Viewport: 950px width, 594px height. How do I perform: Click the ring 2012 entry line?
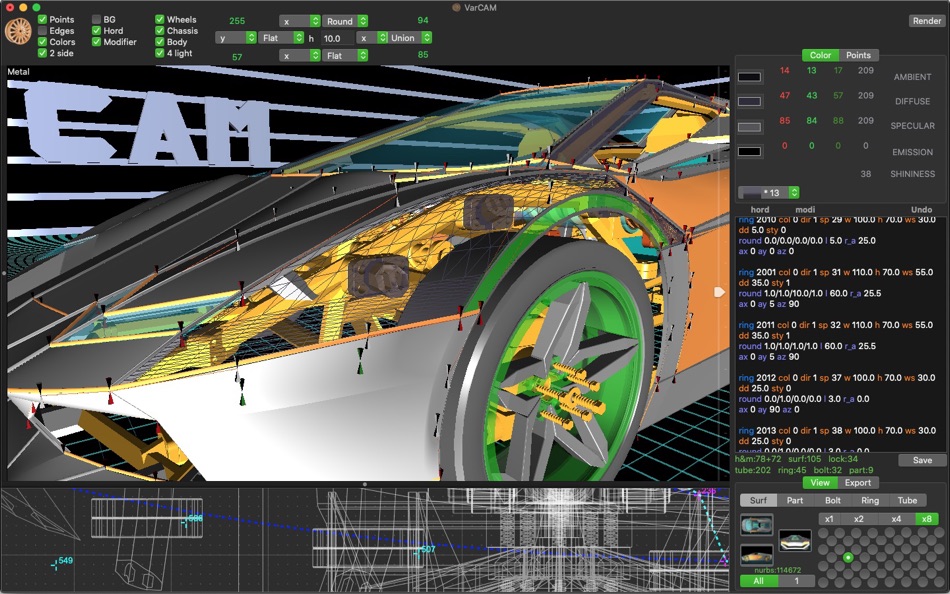(837, 378)
